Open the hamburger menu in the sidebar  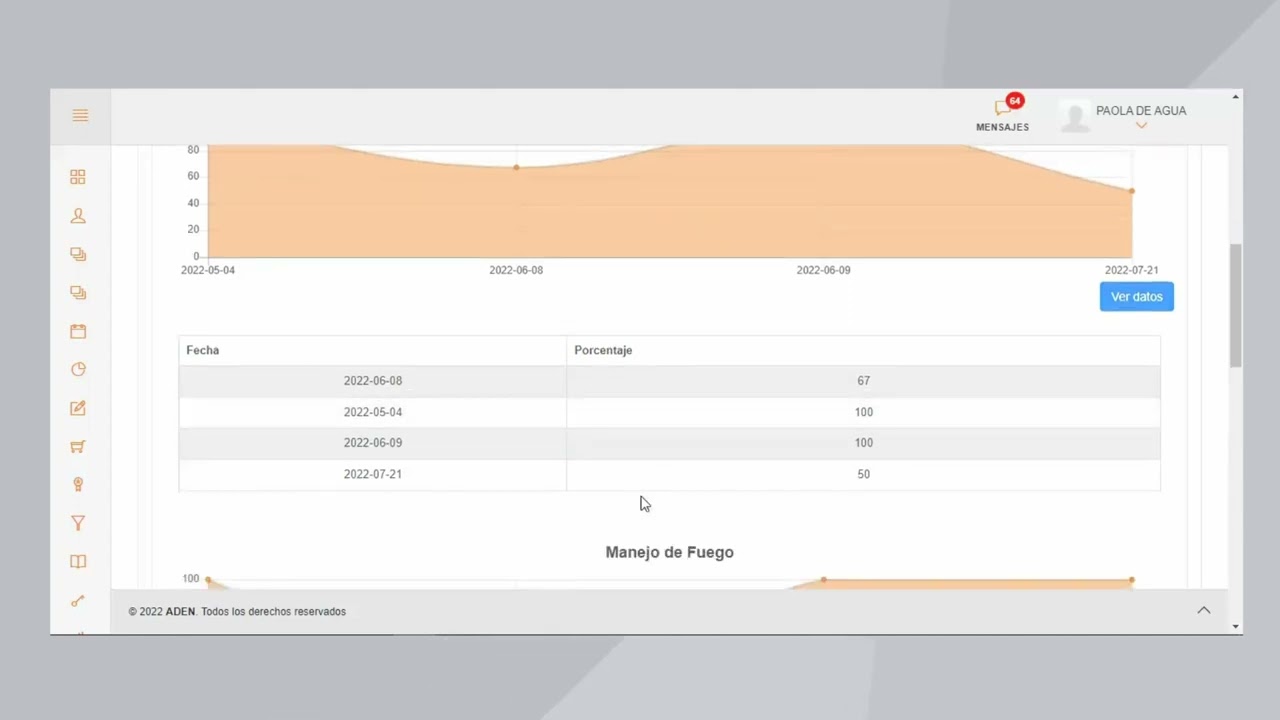point(80,116)
